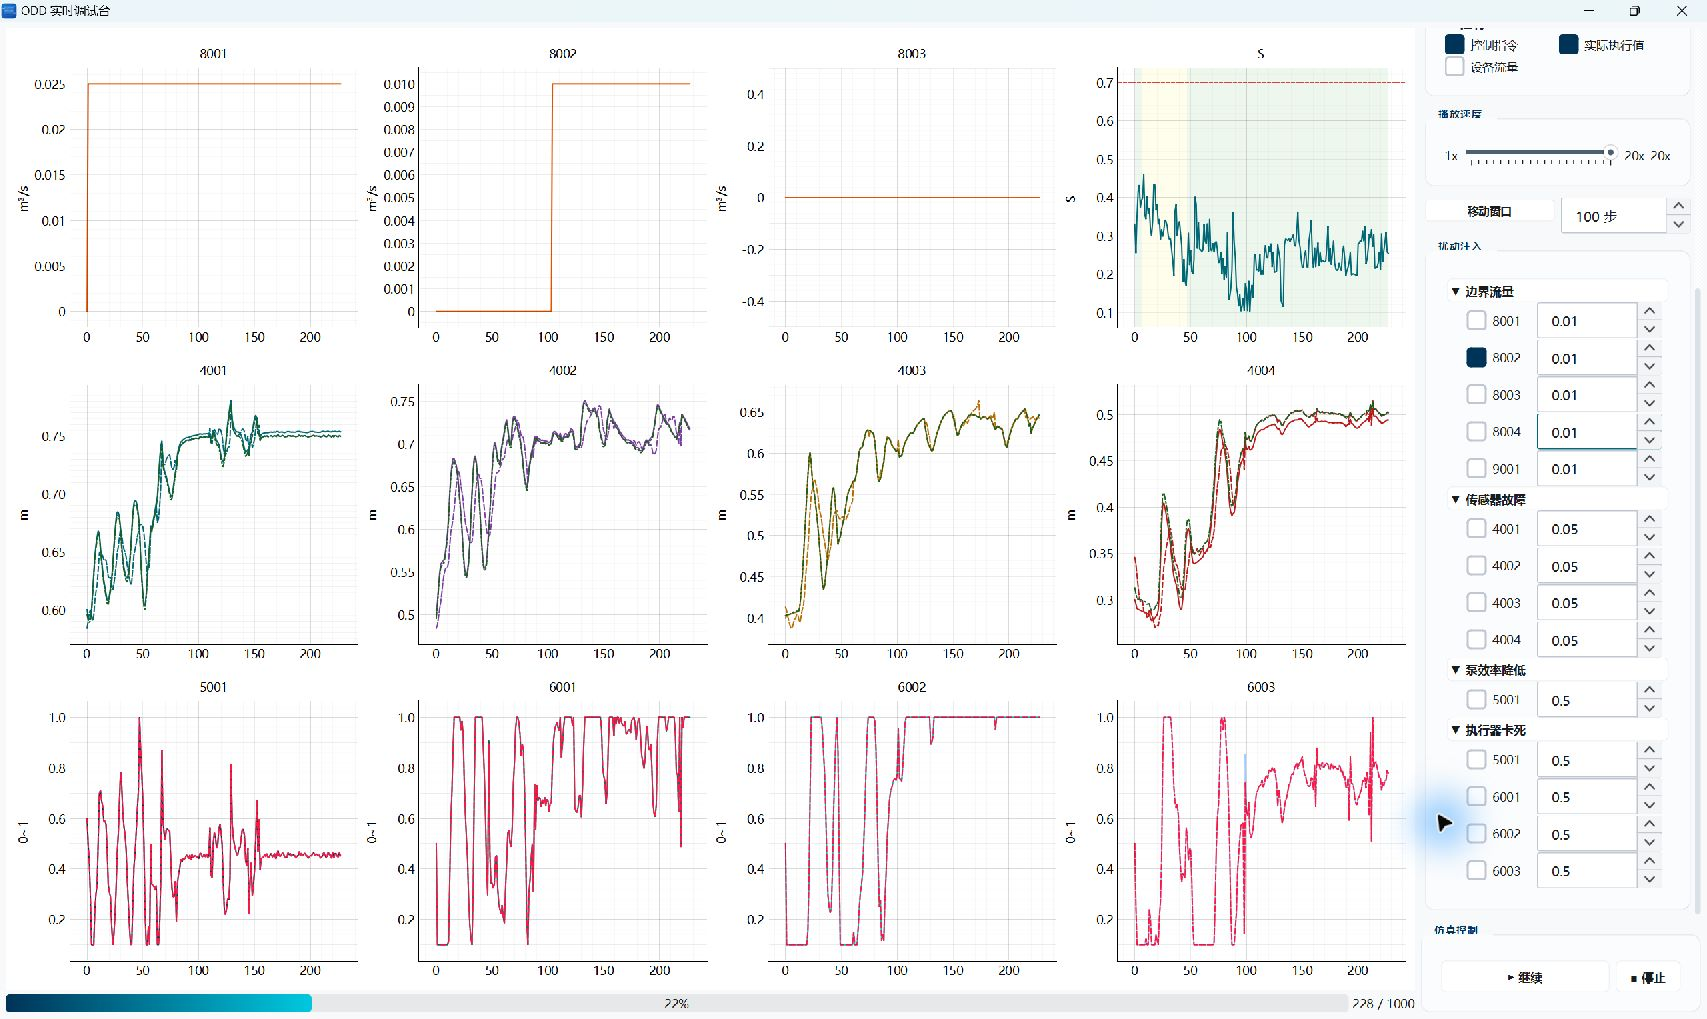Click down arrow for sensor fault 4002
Viewport: 1707px width, 1019px height.
click(x=1650, y=575)
